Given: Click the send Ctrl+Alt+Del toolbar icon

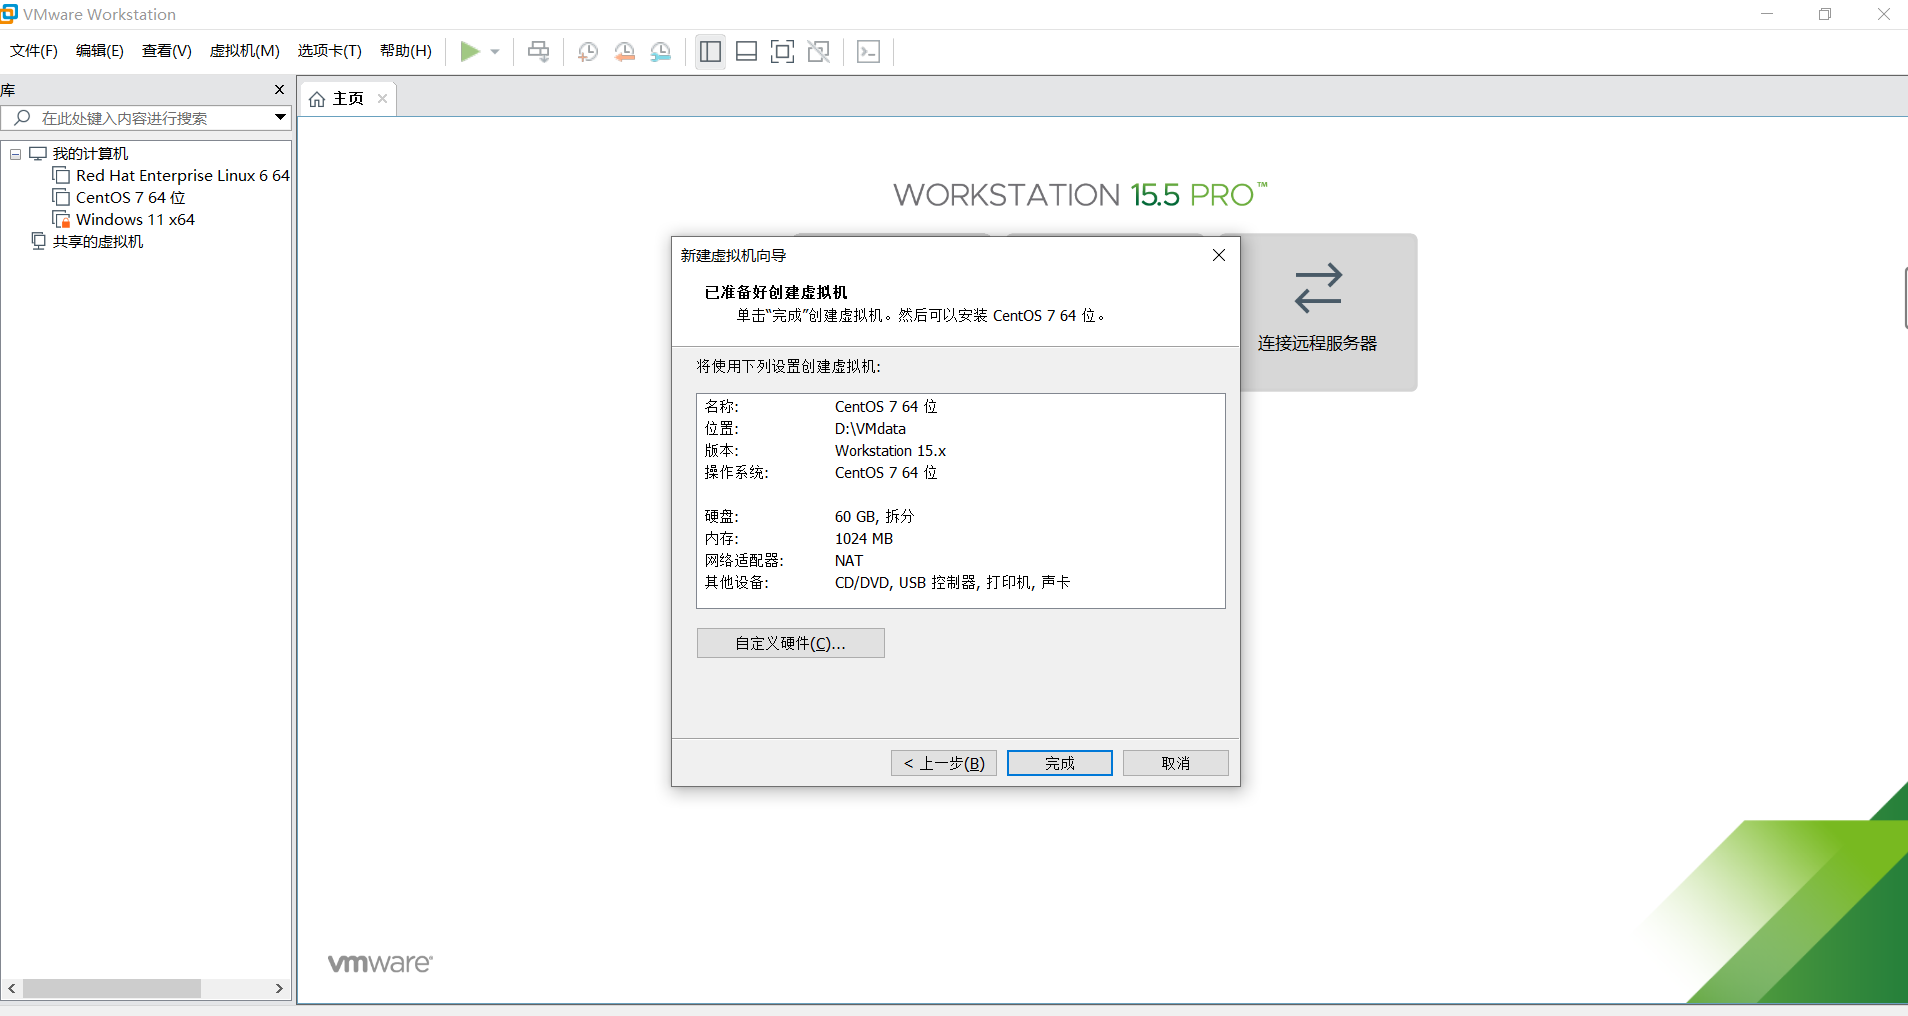Looking at the screenshot, I should tap(539, 51).
